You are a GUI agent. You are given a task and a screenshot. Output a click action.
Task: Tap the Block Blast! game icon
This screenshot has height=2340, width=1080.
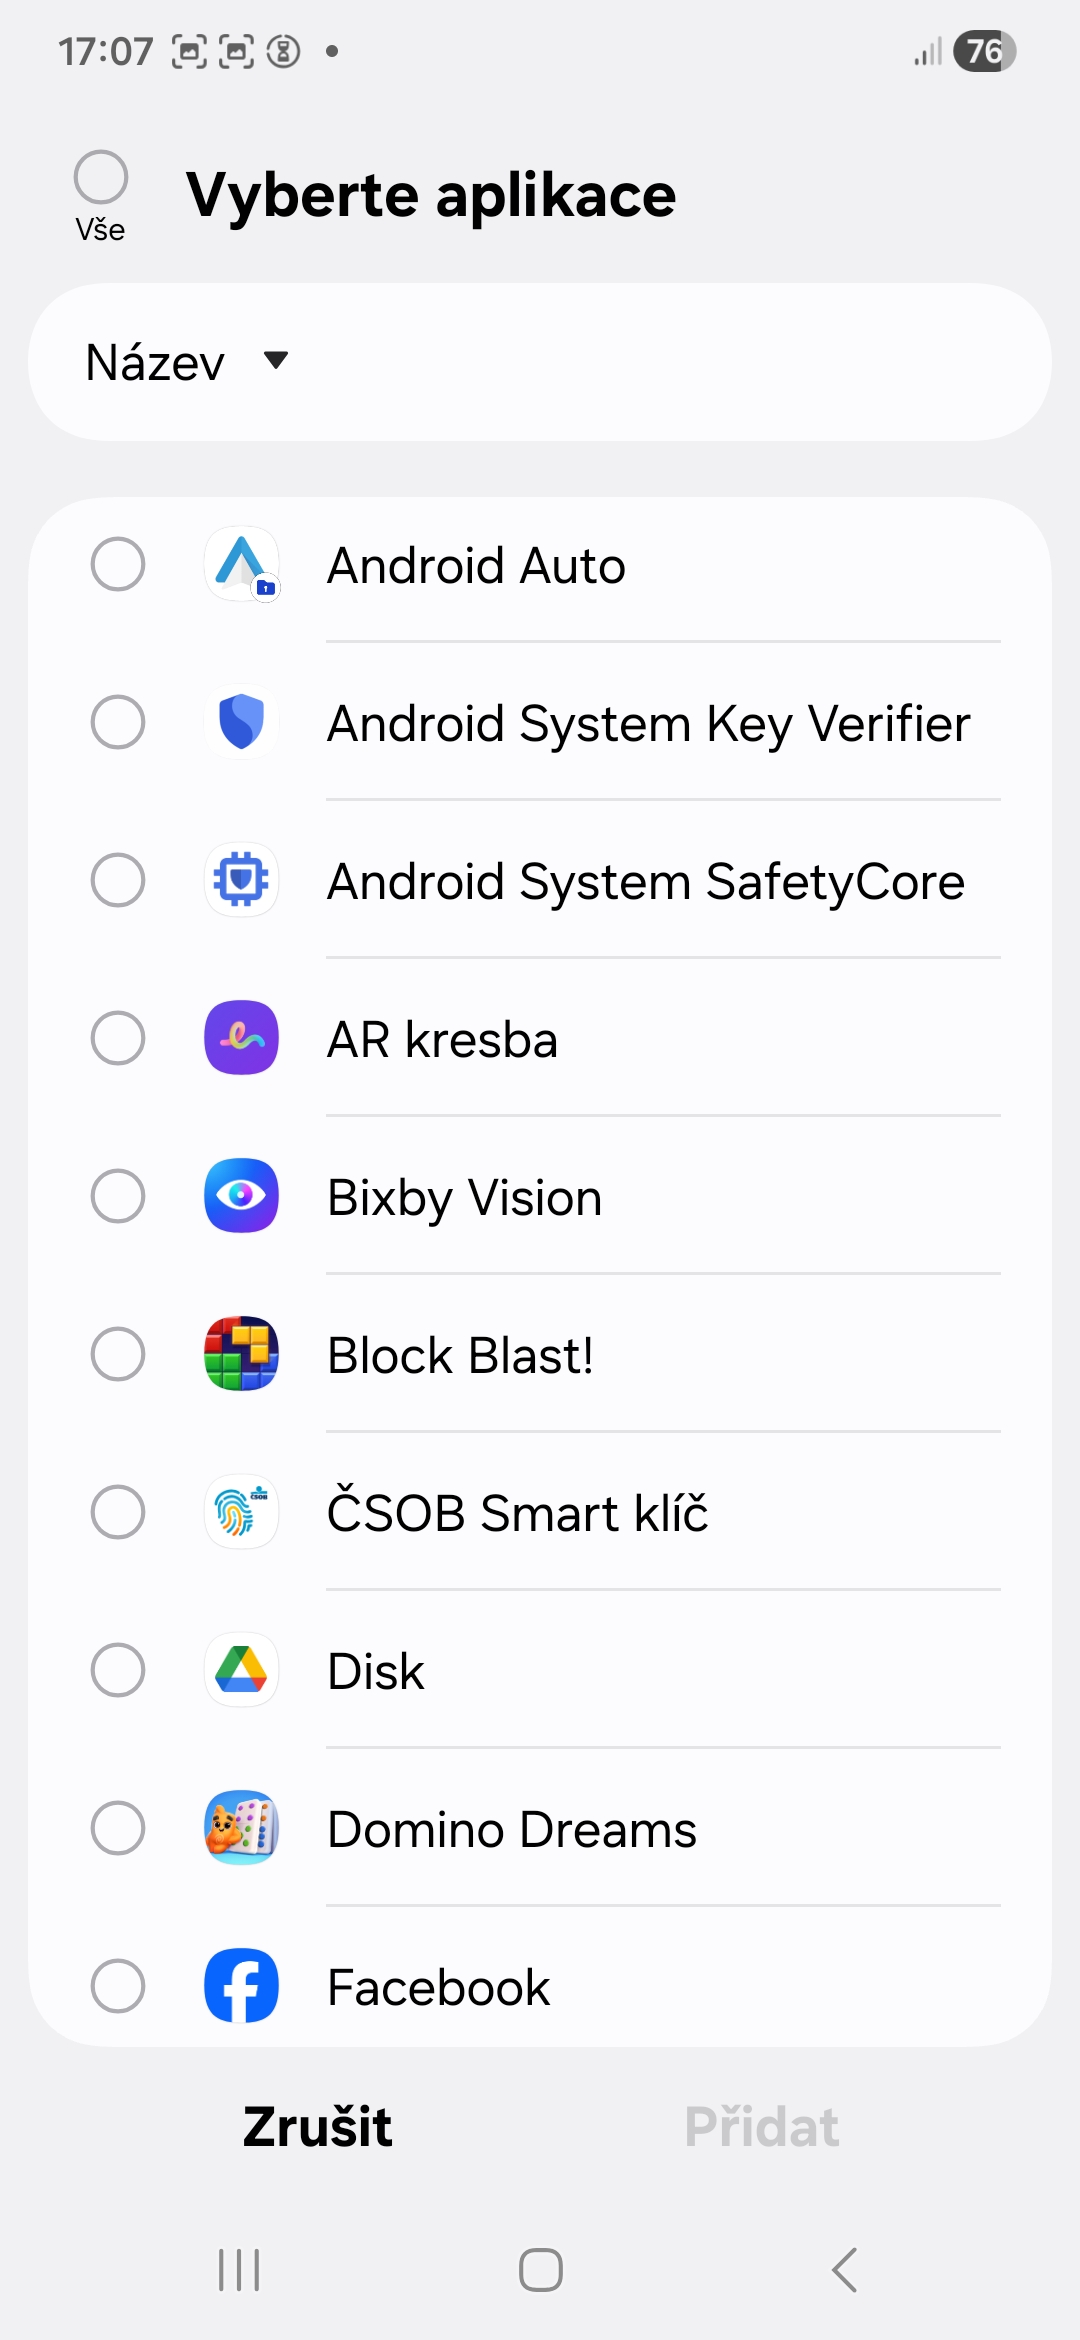click(x=241, y=1354)
